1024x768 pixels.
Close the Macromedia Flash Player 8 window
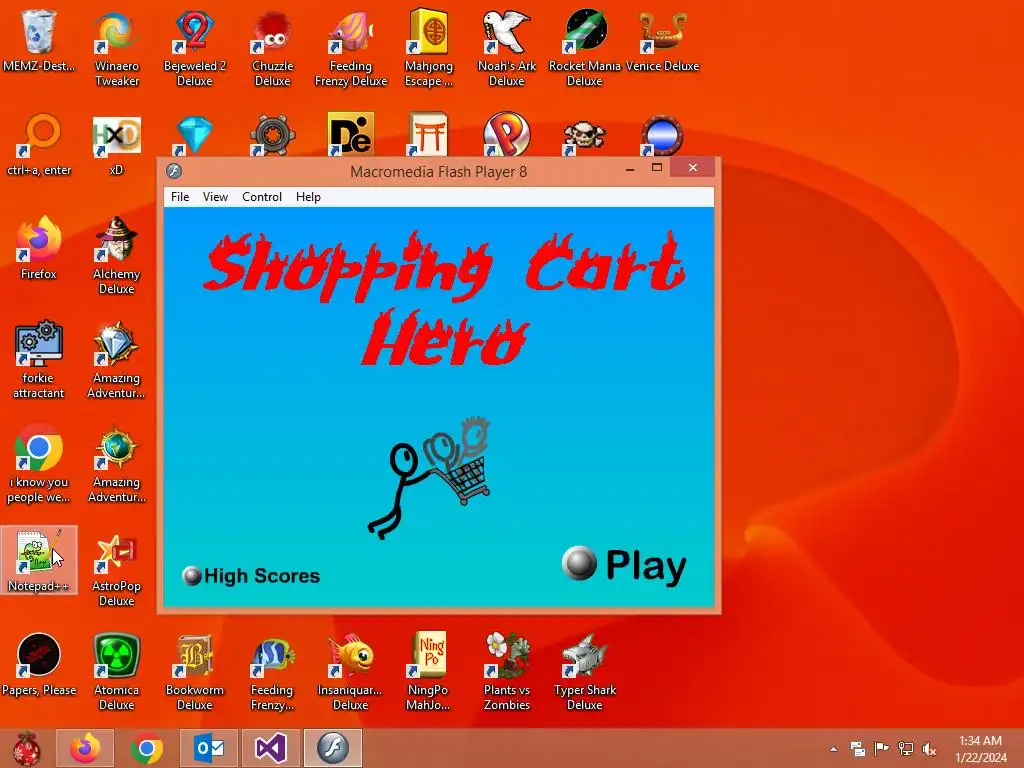[692, 168]
